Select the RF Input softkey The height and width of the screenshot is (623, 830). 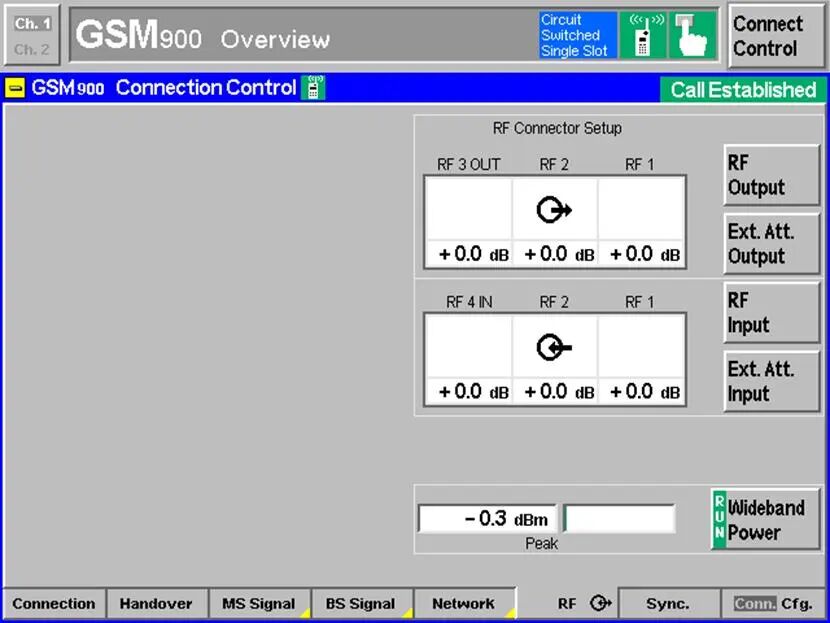[x=771, y=313]
